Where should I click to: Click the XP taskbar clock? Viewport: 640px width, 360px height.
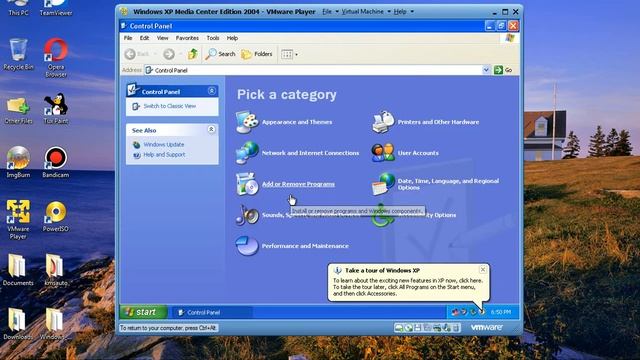501,312
